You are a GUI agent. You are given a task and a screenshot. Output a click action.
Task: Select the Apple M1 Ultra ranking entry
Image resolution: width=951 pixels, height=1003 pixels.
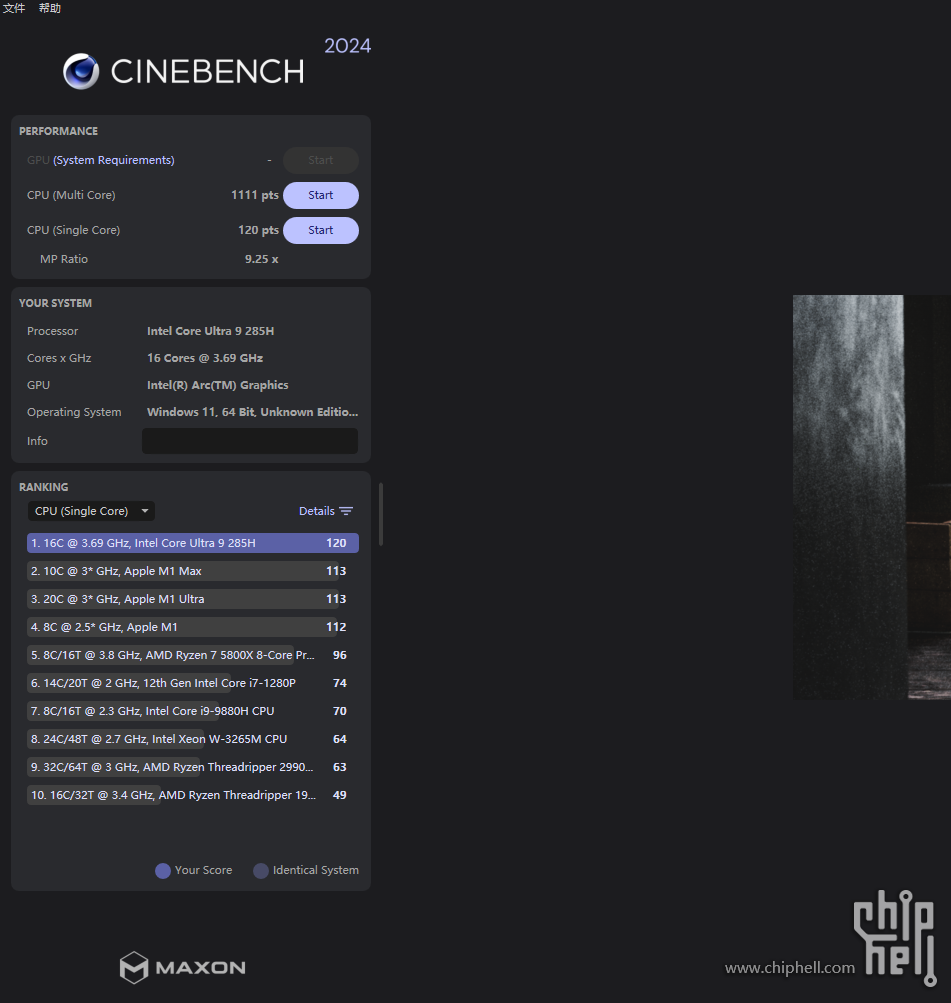tap(193, 599)
